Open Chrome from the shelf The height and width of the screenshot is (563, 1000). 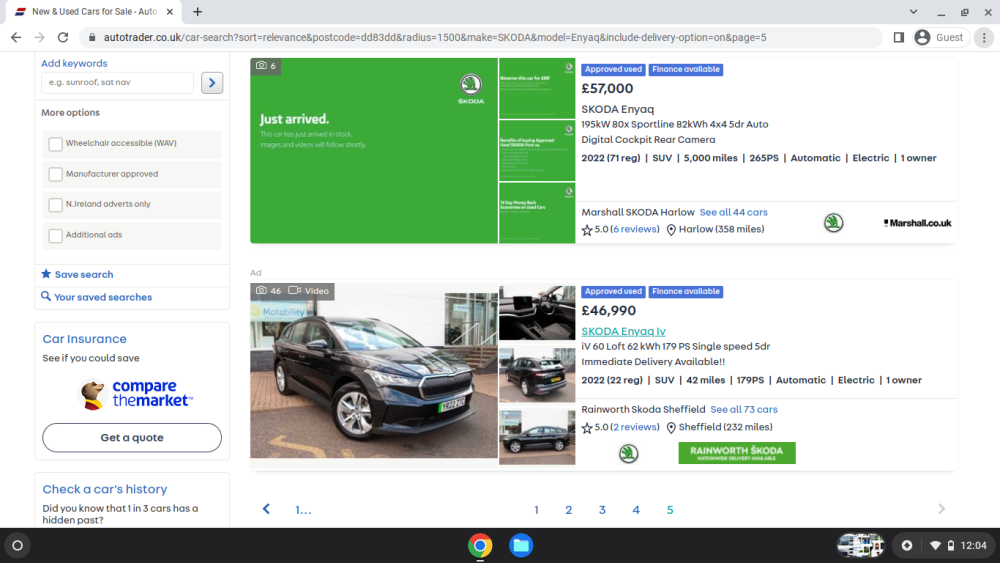click(x=480, y=546)
